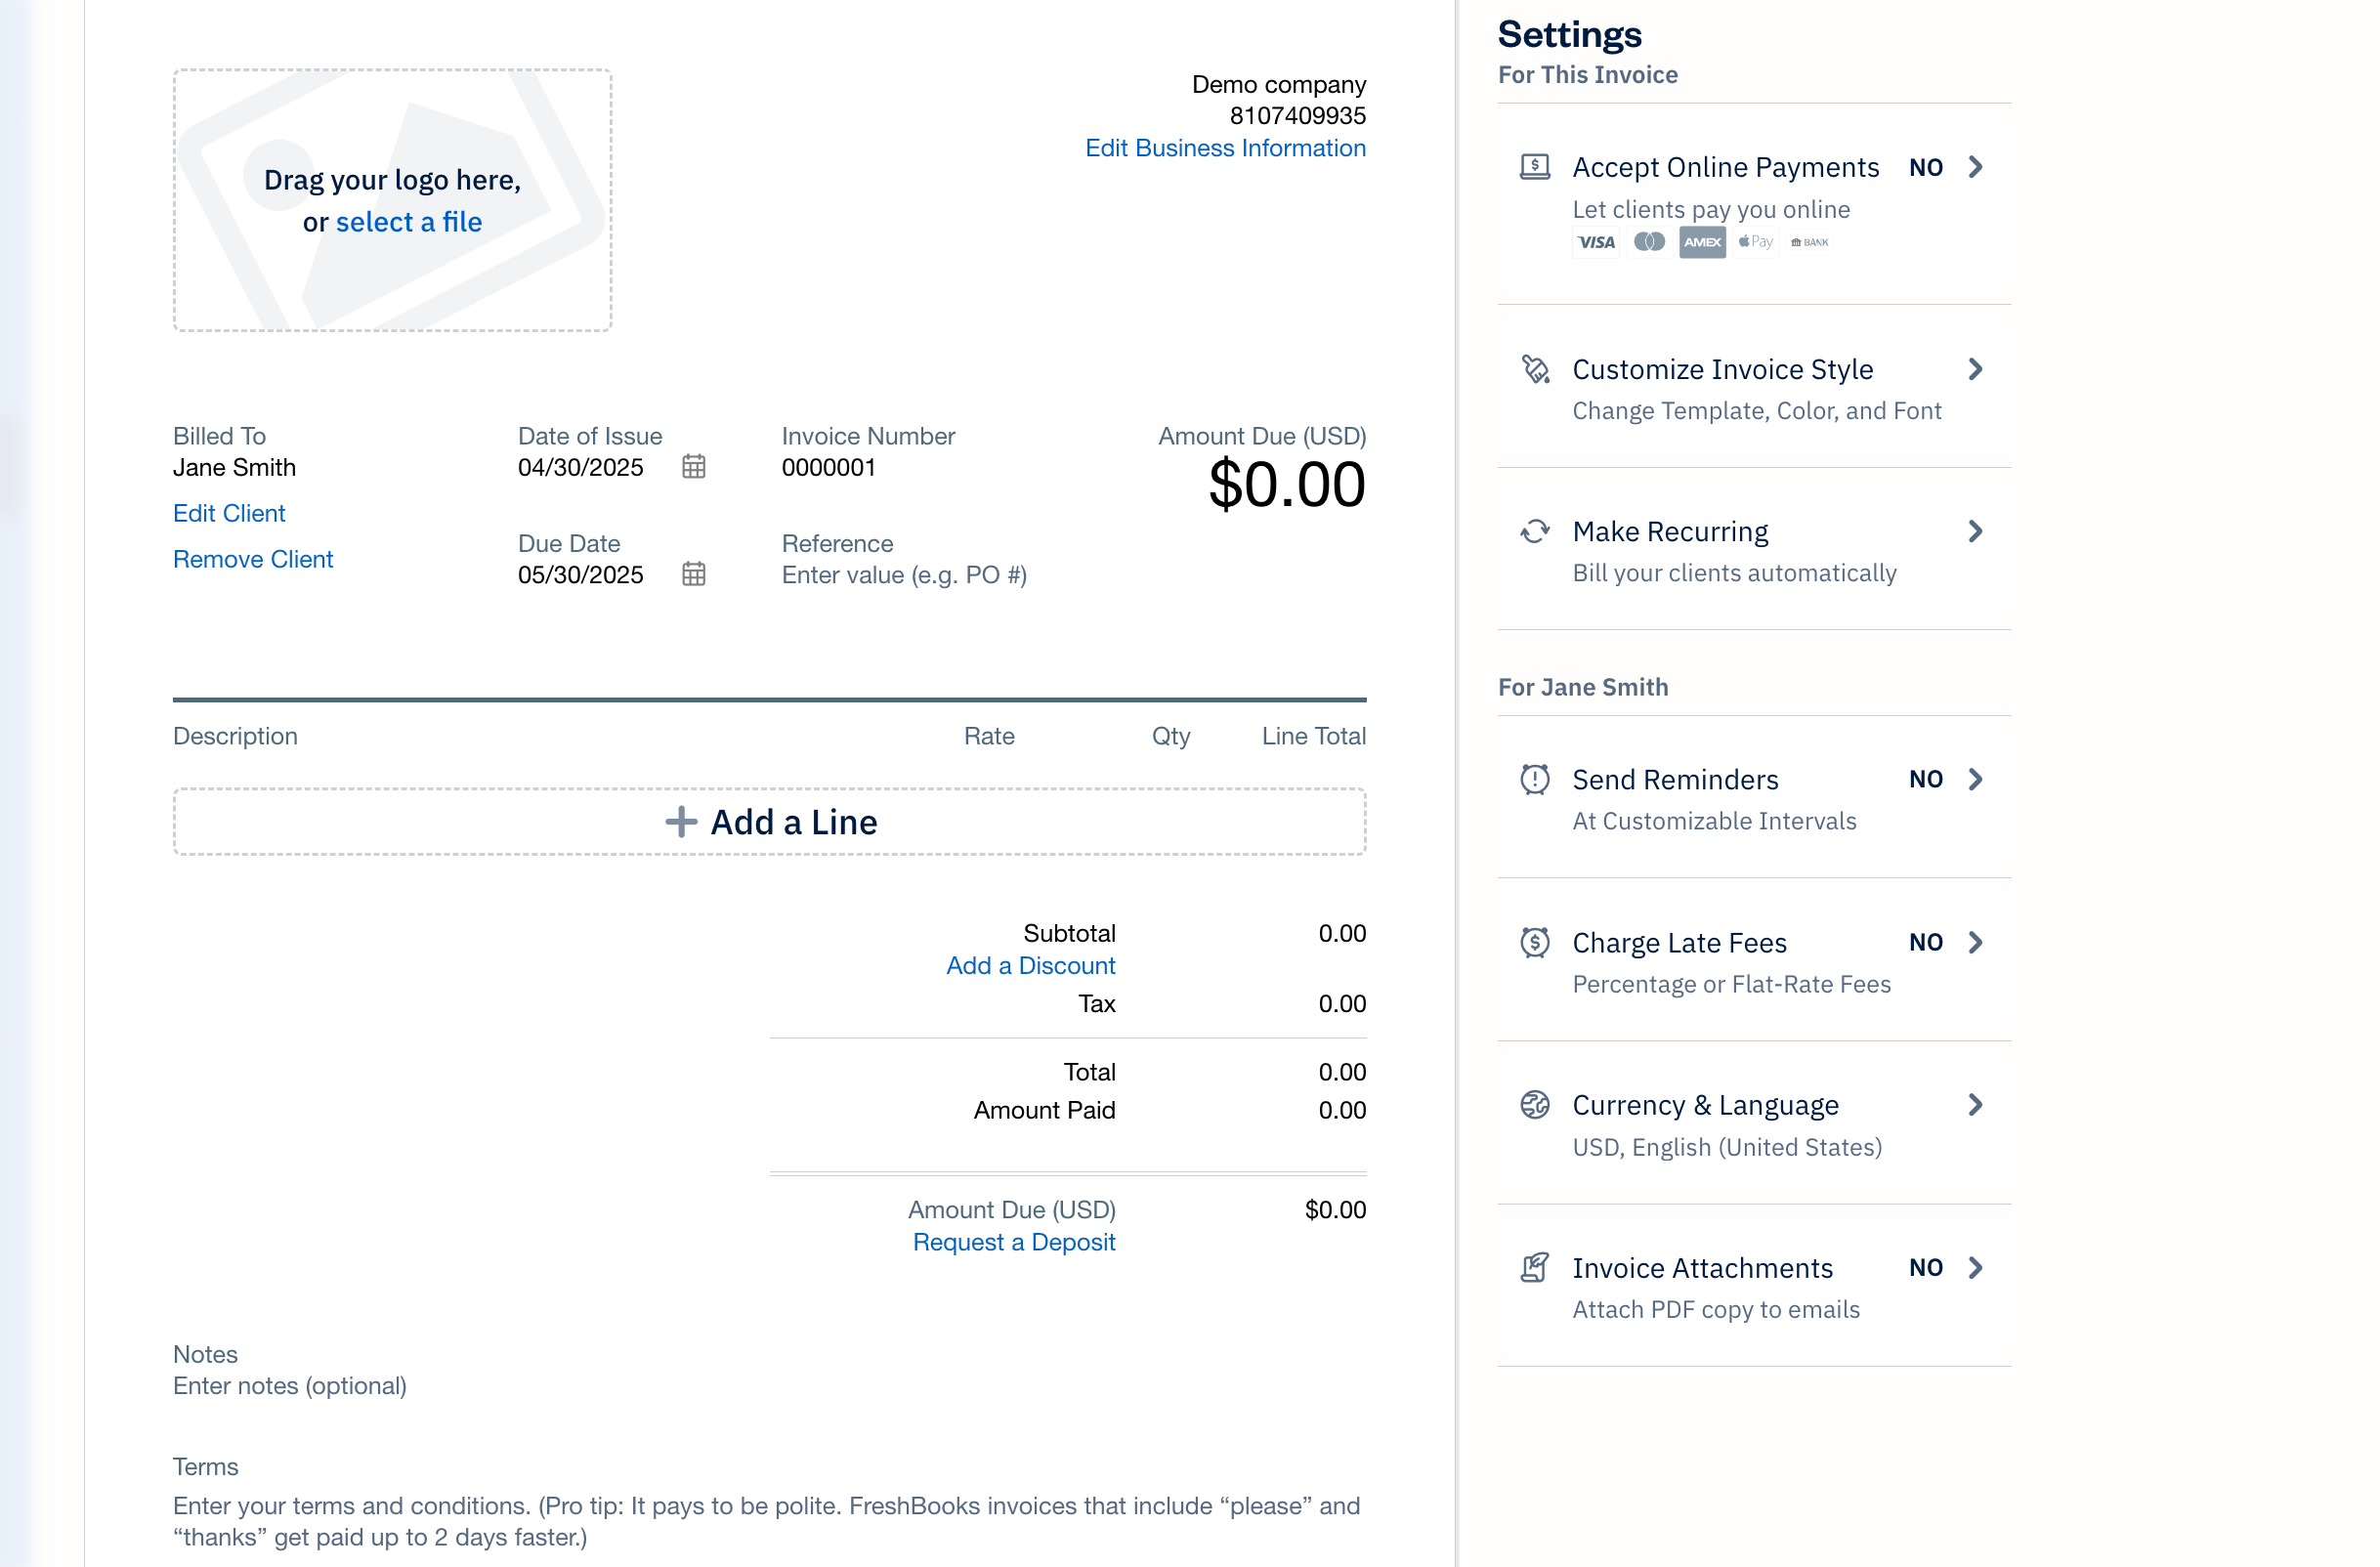This screenshot has width=2380, height=1567.
Task: Expand Currency & Language settings chevron
Action: click(x=1975, y=1104)
